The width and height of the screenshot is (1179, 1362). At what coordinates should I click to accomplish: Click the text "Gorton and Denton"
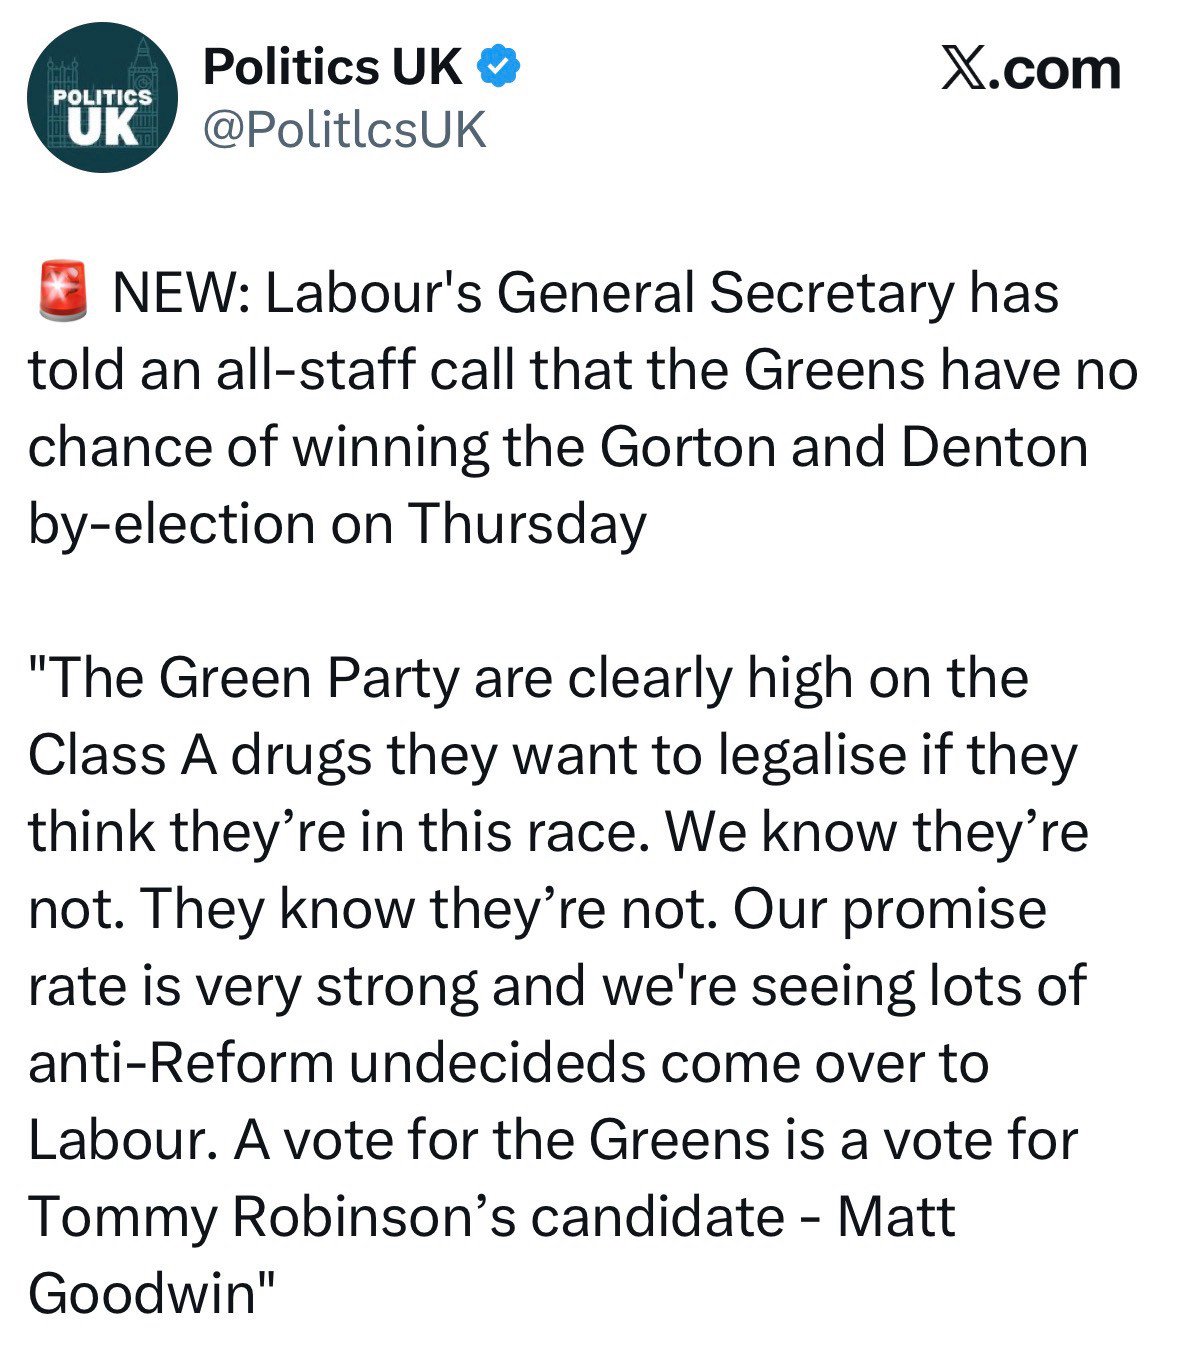pyautogui.click(x=843, y=447)
